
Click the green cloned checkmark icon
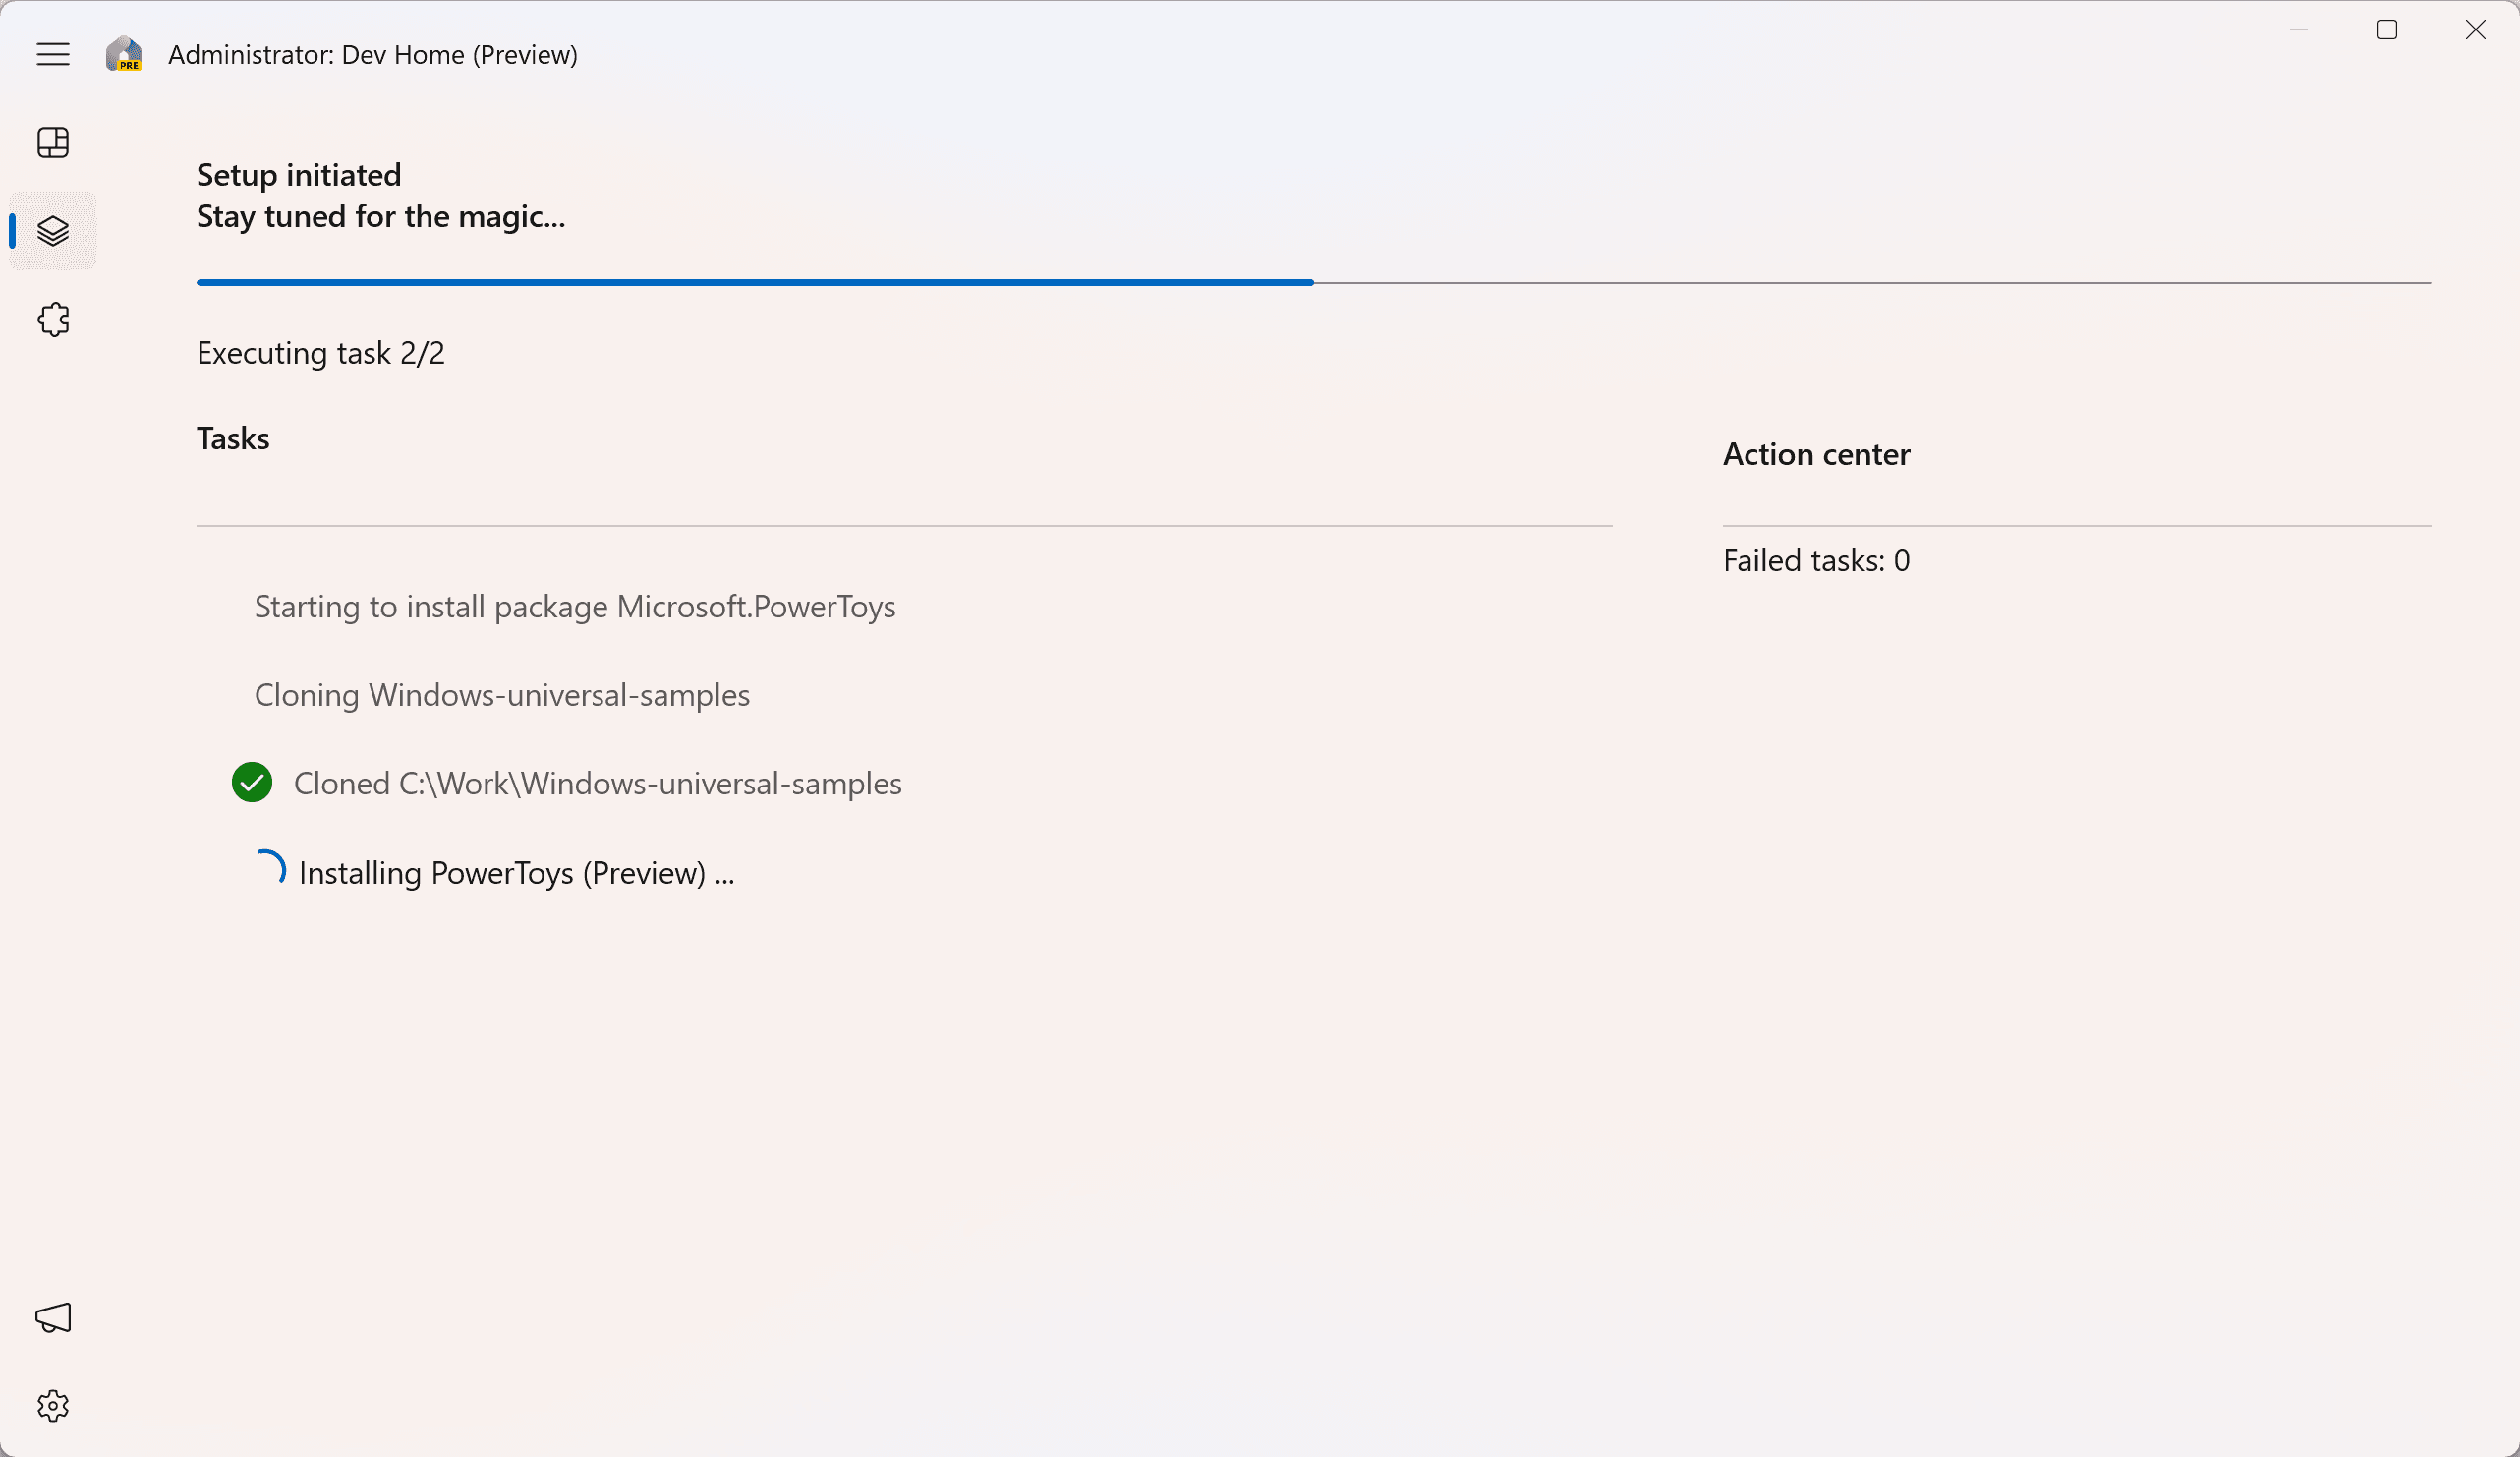point(252,783)
